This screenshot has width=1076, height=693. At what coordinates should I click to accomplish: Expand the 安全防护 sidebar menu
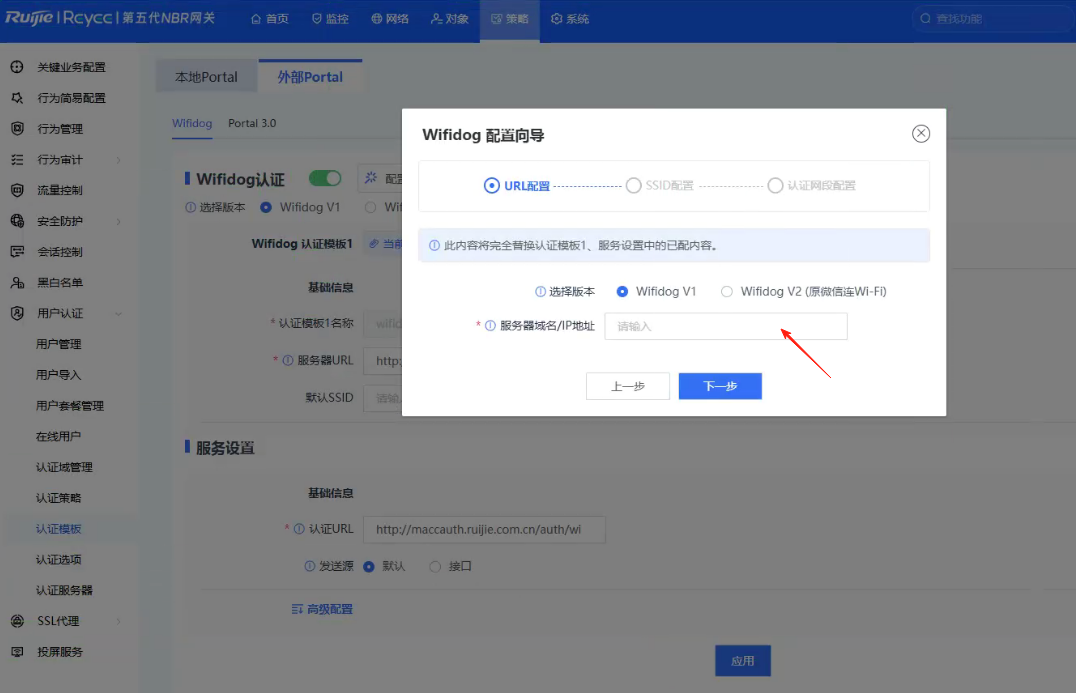(x=119, y=221)
